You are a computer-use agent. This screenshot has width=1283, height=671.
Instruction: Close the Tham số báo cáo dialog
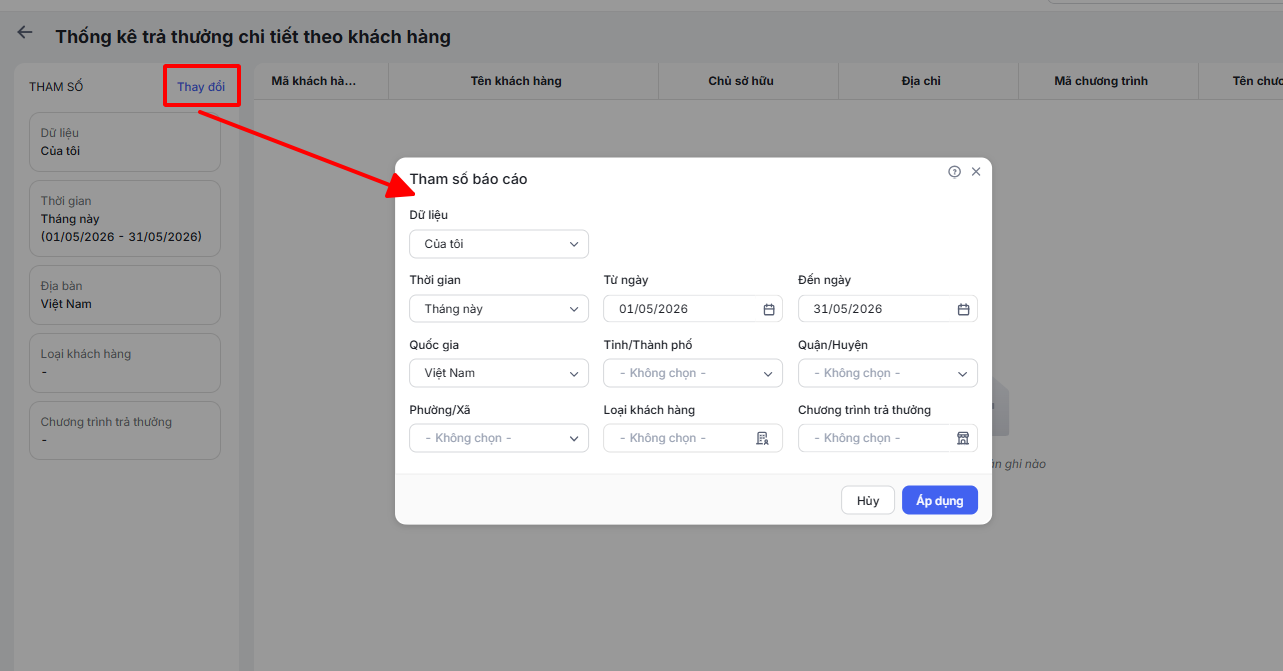click(976, 172)
